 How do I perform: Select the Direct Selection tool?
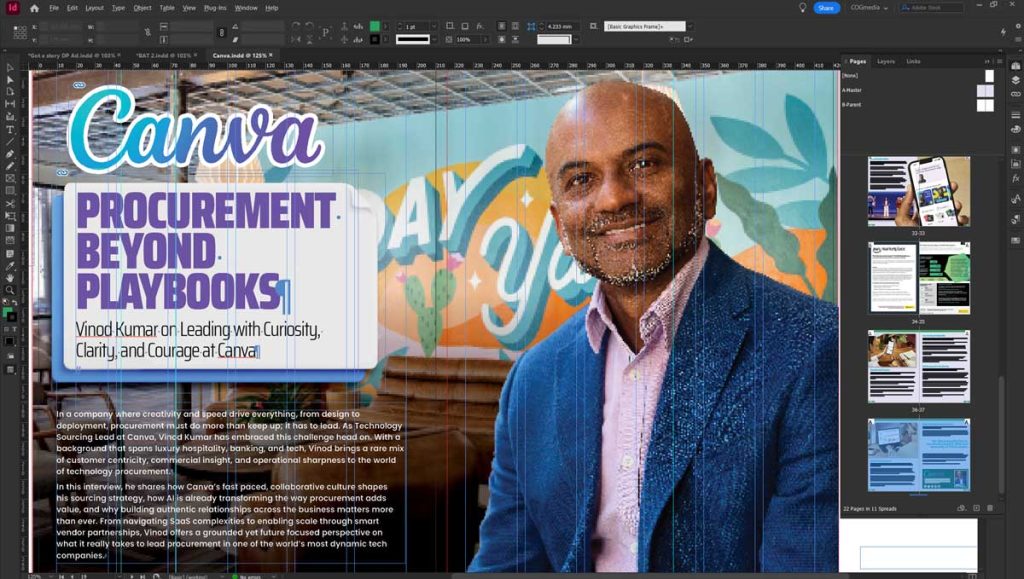click(10, 80)
